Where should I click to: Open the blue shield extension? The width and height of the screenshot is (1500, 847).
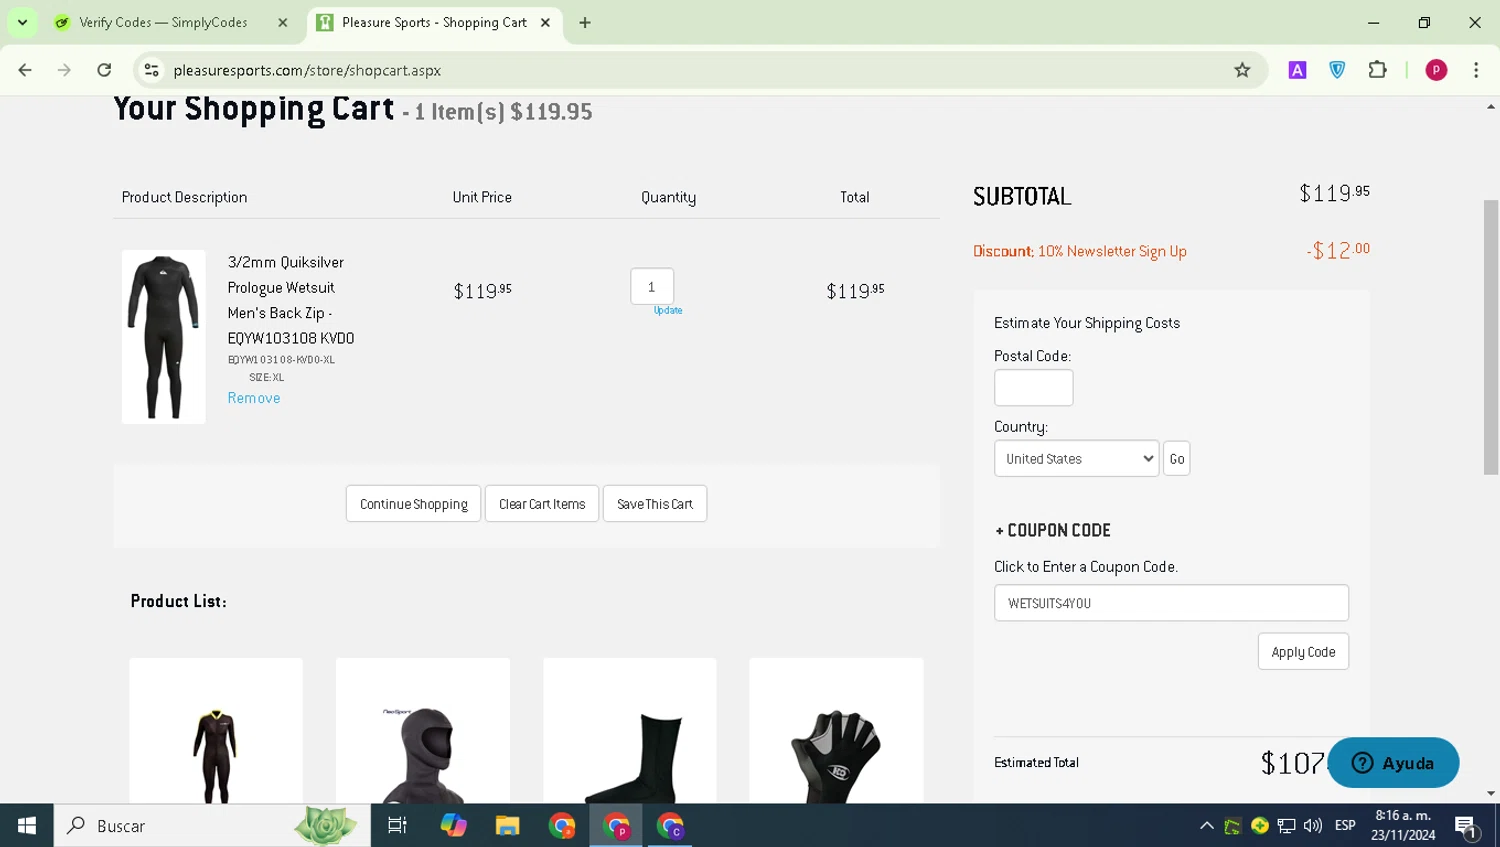click(x=1337, y=70)
